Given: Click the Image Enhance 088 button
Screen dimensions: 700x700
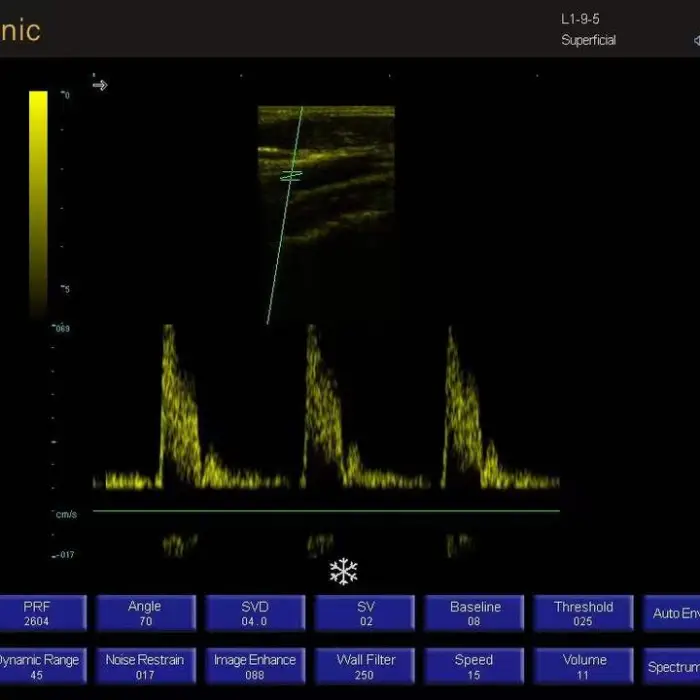Looking at the screenshot, I should 255,666.
